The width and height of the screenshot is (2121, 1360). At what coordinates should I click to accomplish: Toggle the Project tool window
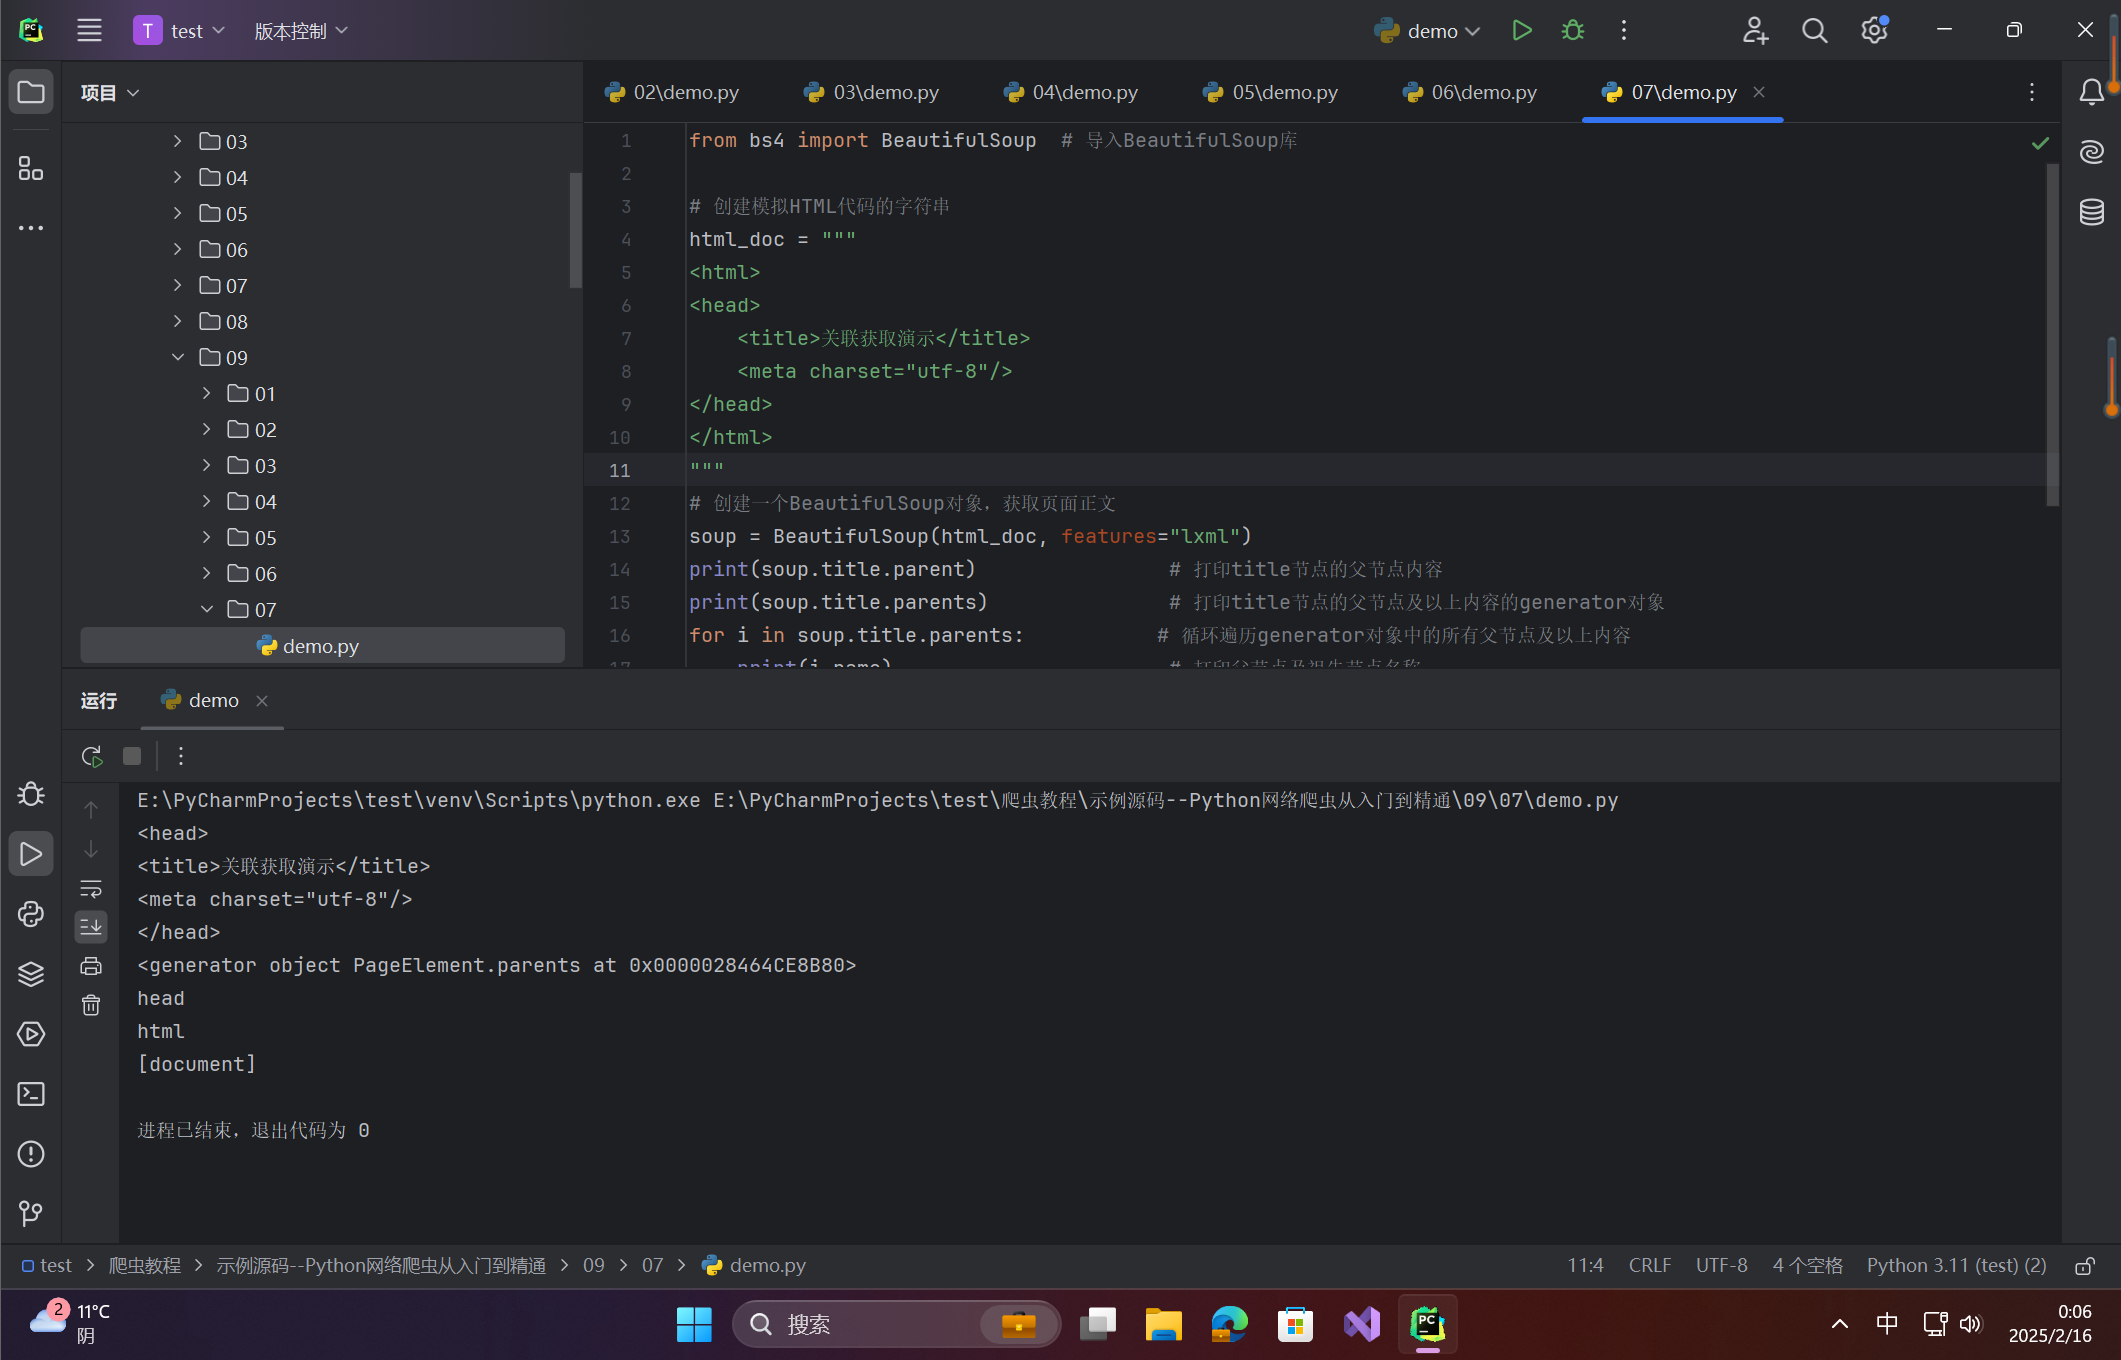pyautogui.click(x=31, y=92)
